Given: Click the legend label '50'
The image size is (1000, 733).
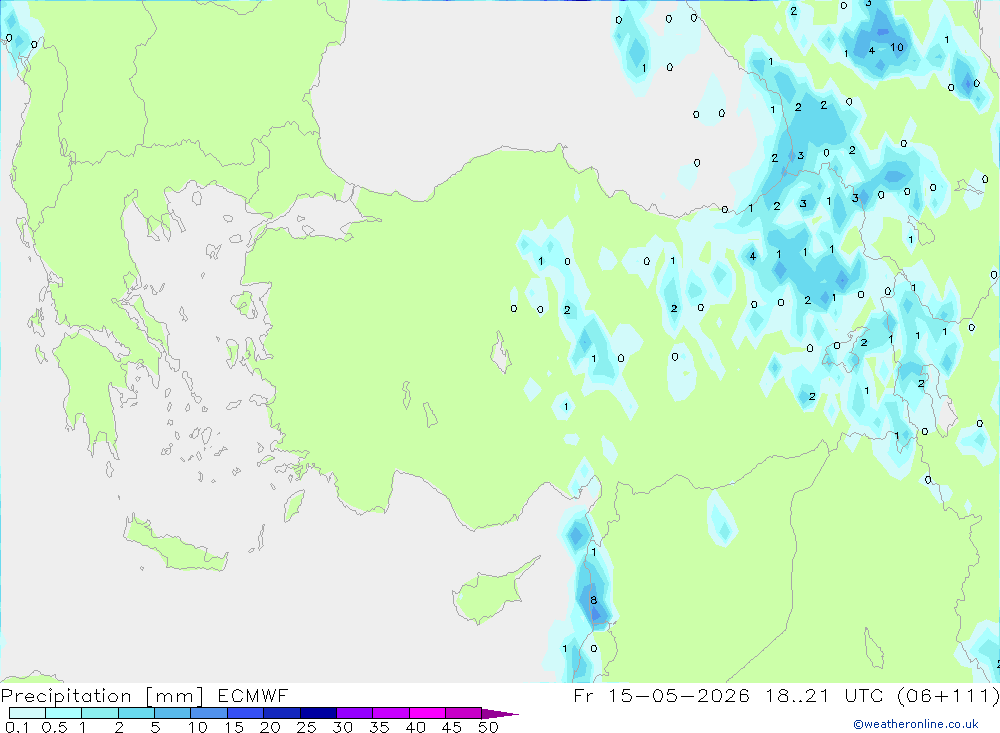Looking at the screenshot, I should (488, 727).
